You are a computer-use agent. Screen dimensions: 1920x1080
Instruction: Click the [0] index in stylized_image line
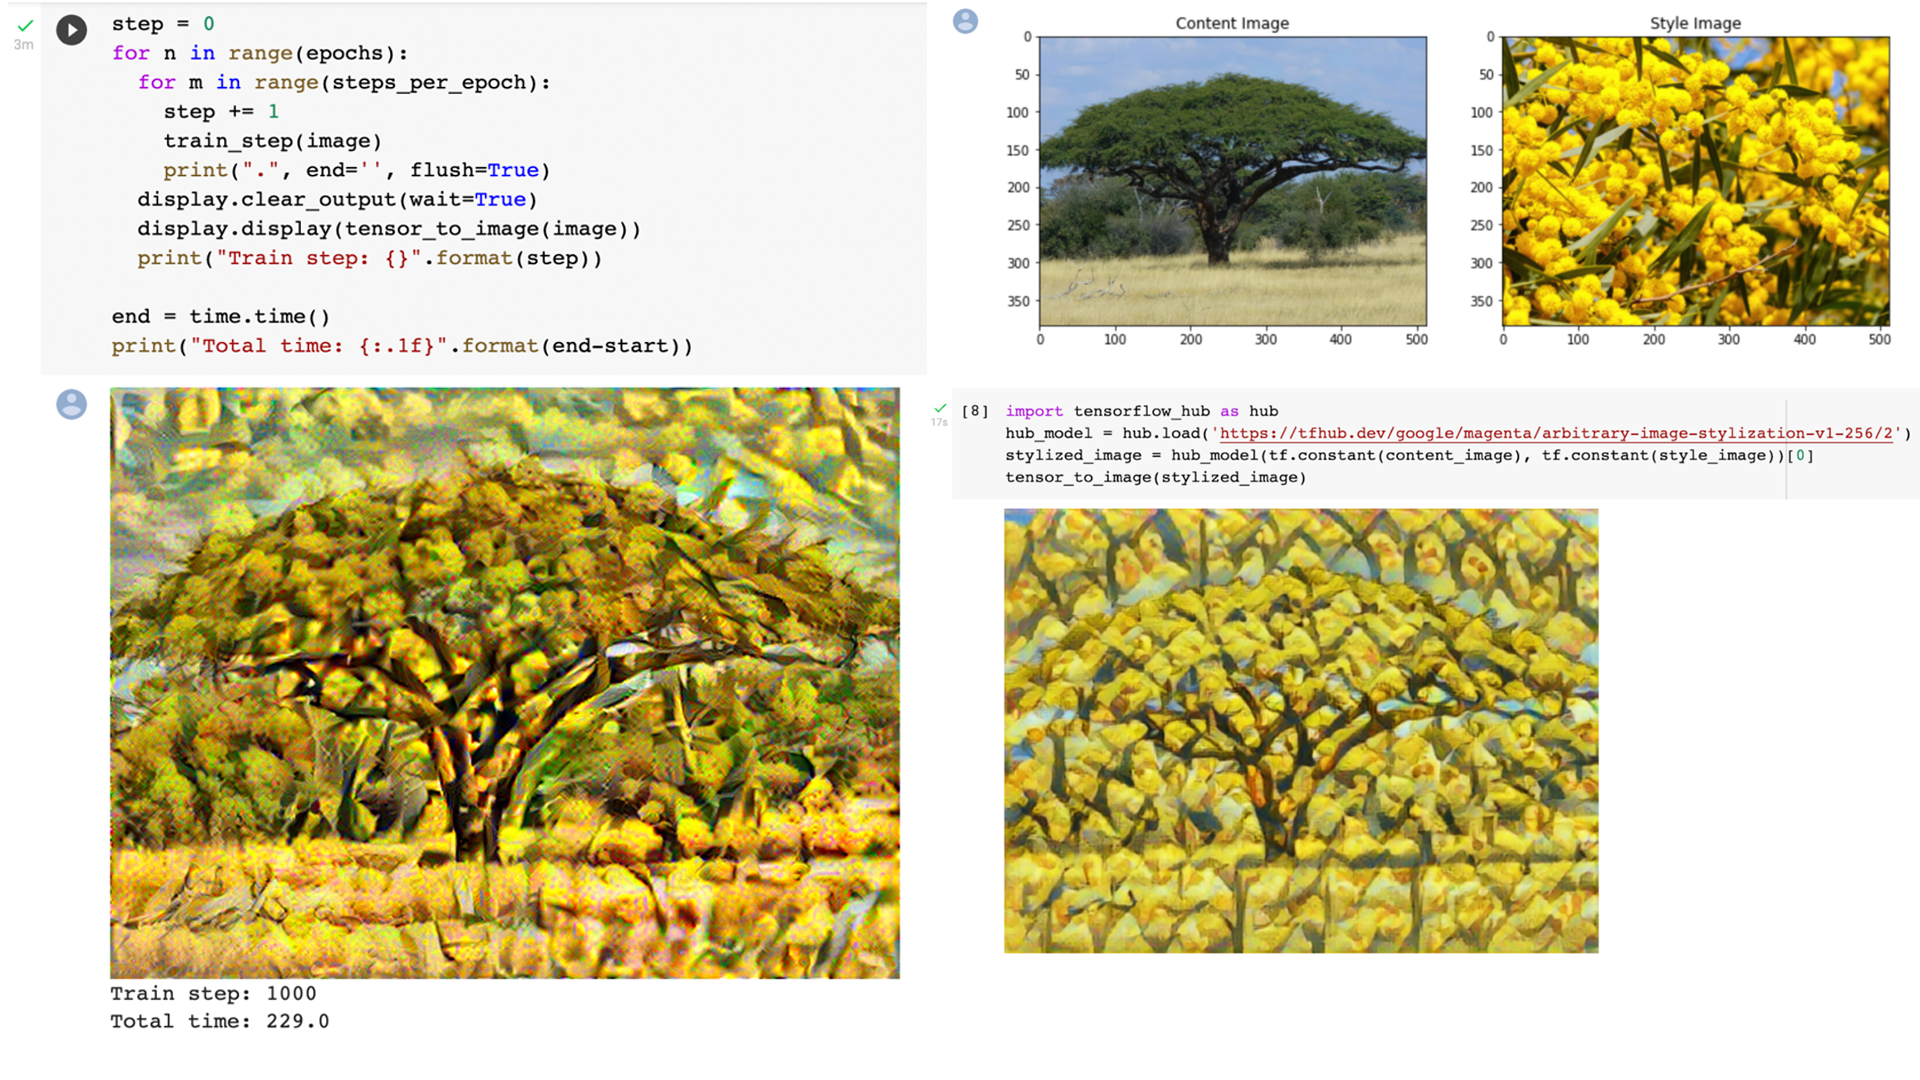click(1800, 455)
